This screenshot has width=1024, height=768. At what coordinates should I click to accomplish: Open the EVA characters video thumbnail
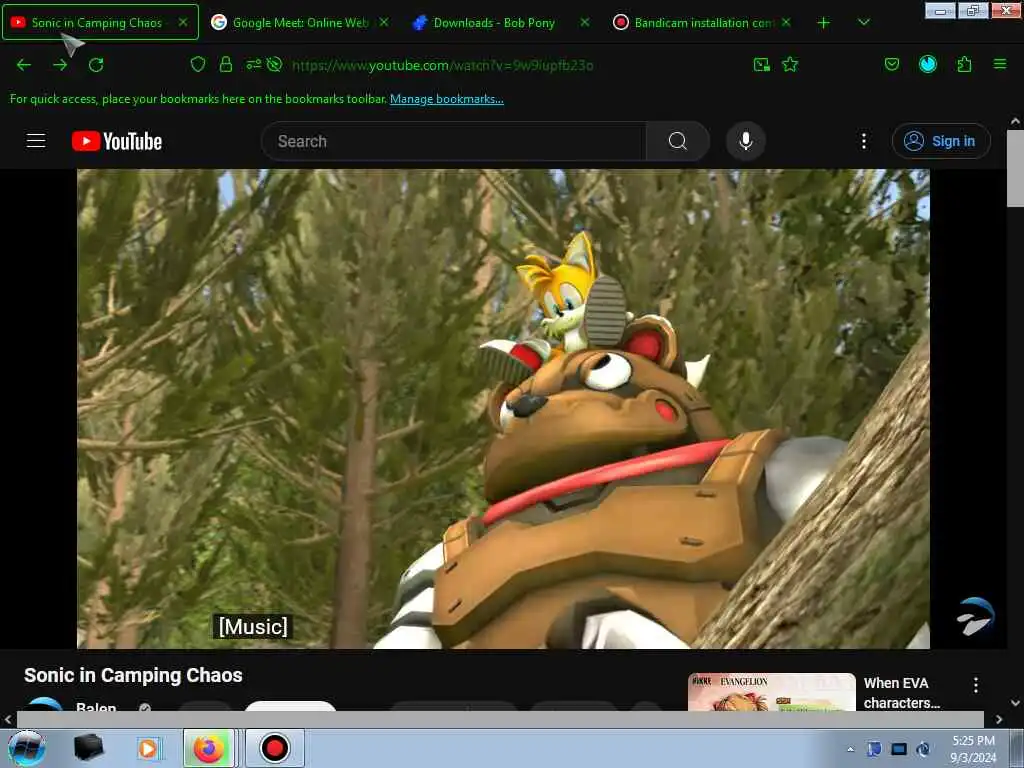(771, 692)
